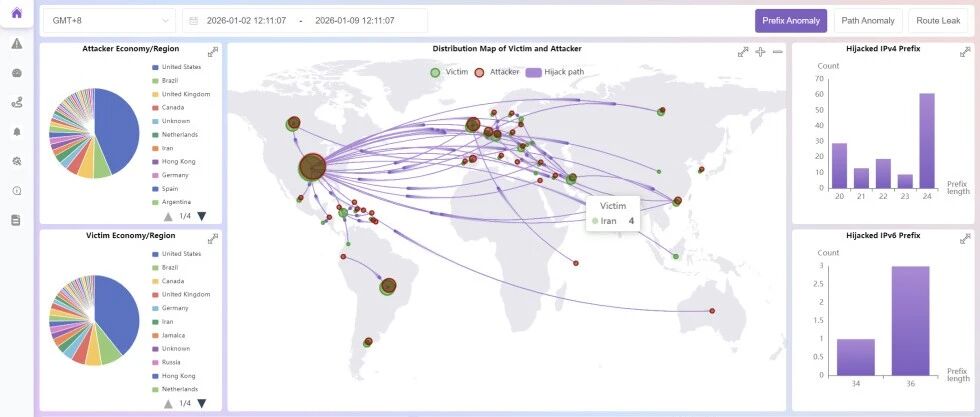Toggle Hong Kong in Victim Economy legend

[x=173, y=376]
